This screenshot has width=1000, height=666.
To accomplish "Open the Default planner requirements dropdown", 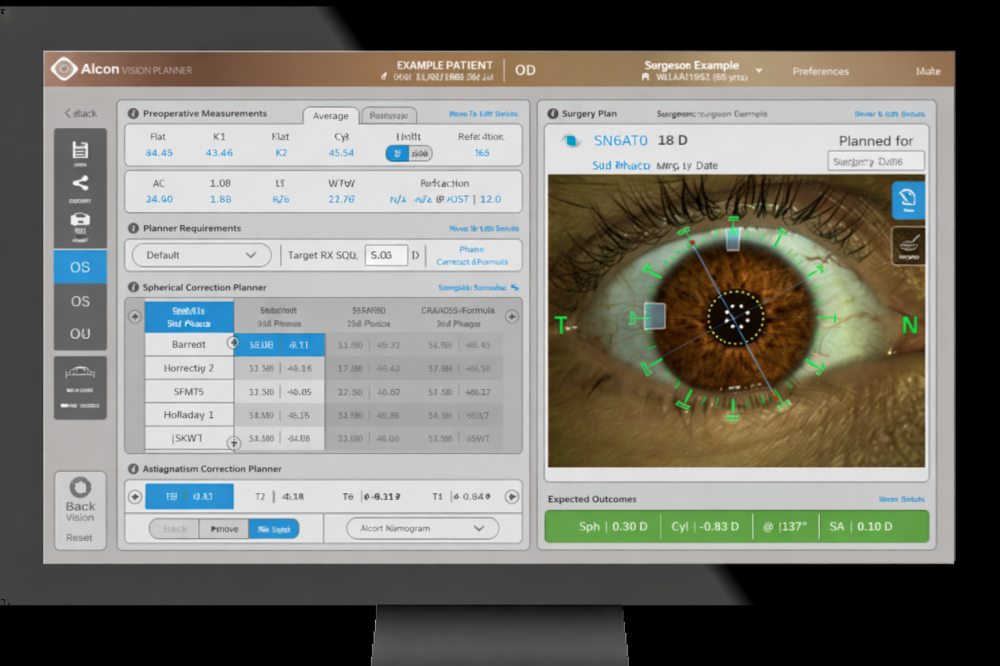I will pyautogui.click(x=201, y=255).
